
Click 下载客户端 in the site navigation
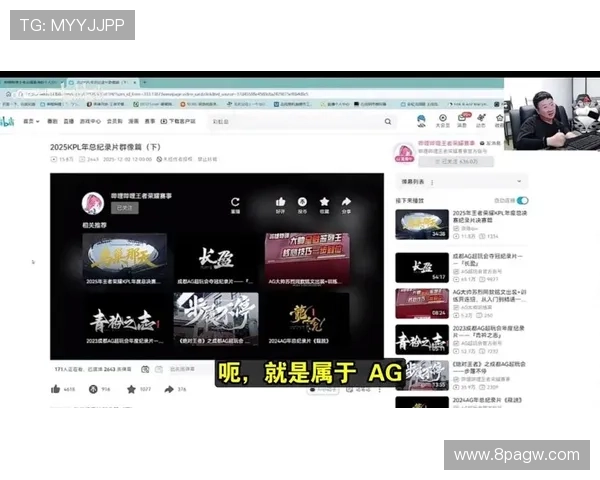(178, 121)
